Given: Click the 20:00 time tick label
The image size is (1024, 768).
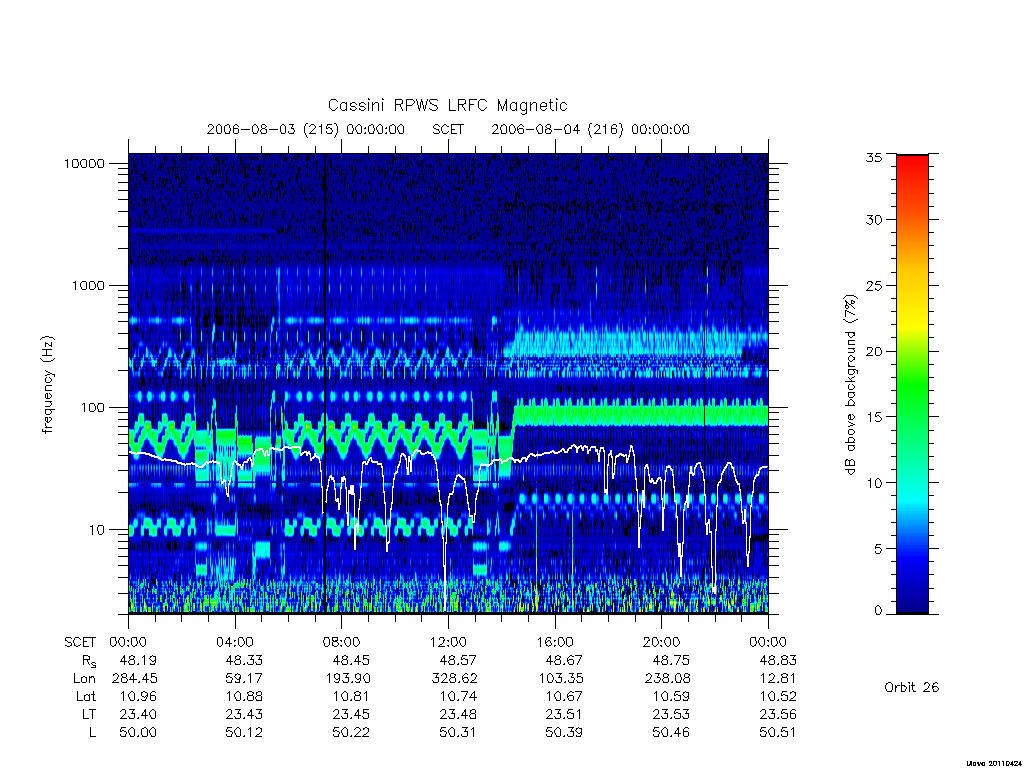Looking at the screenshot, I should tap(662, 642).
